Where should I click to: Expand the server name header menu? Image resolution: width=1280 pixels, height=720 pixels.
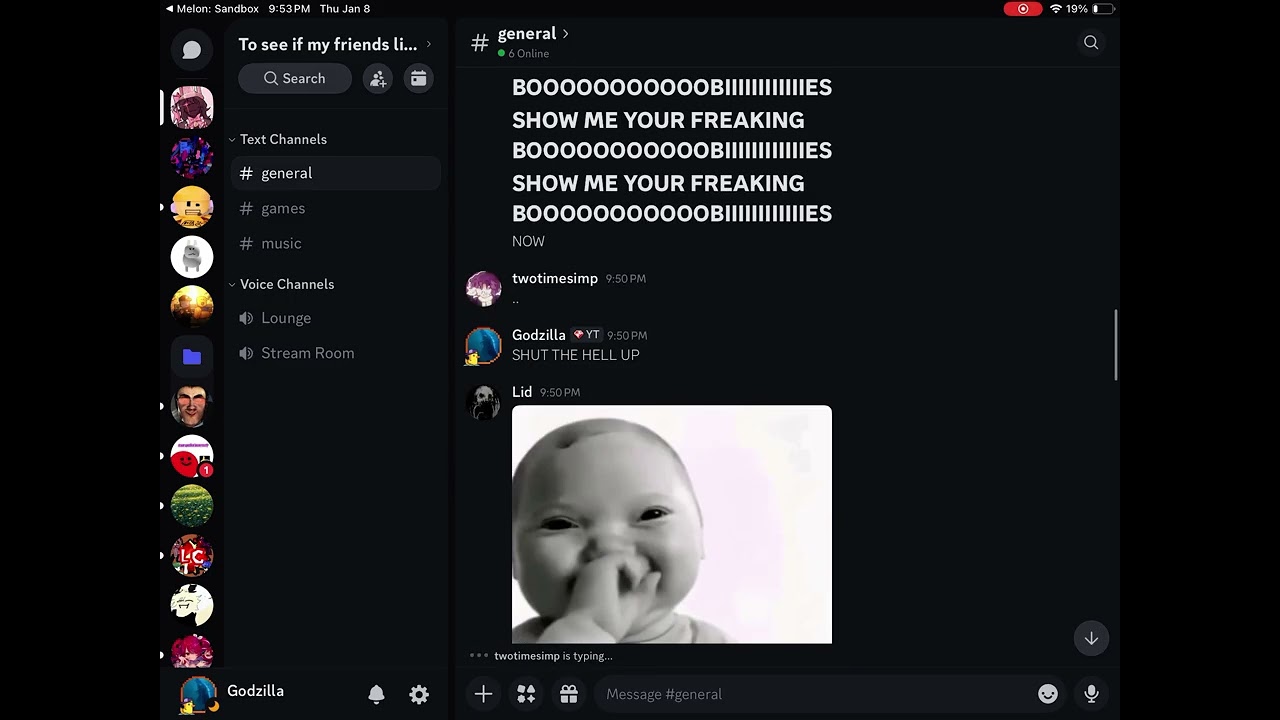pyautogui.click(x=334, y=44)
